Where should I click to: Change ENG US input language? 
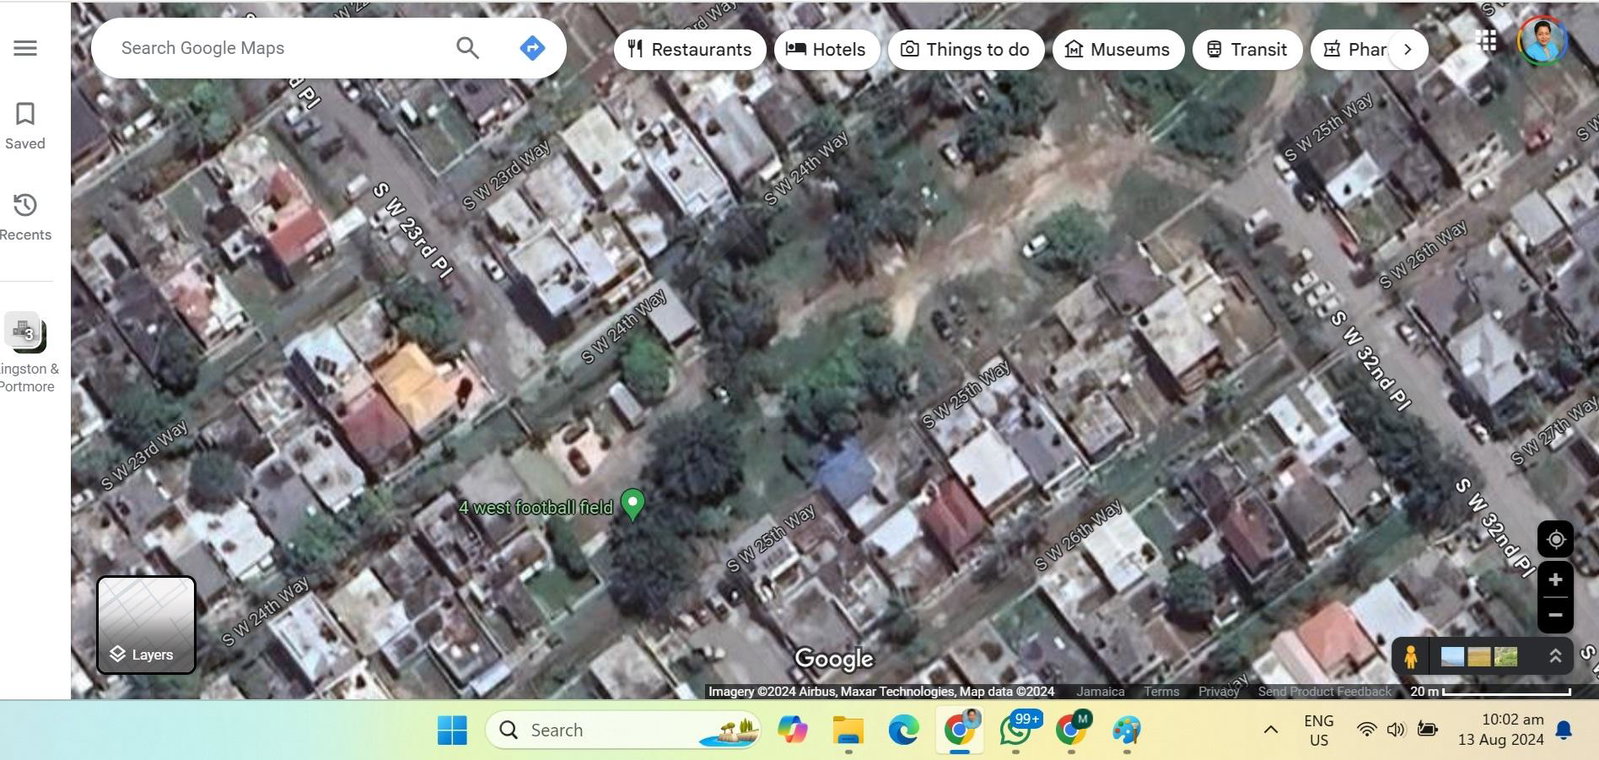(1319, 730)
